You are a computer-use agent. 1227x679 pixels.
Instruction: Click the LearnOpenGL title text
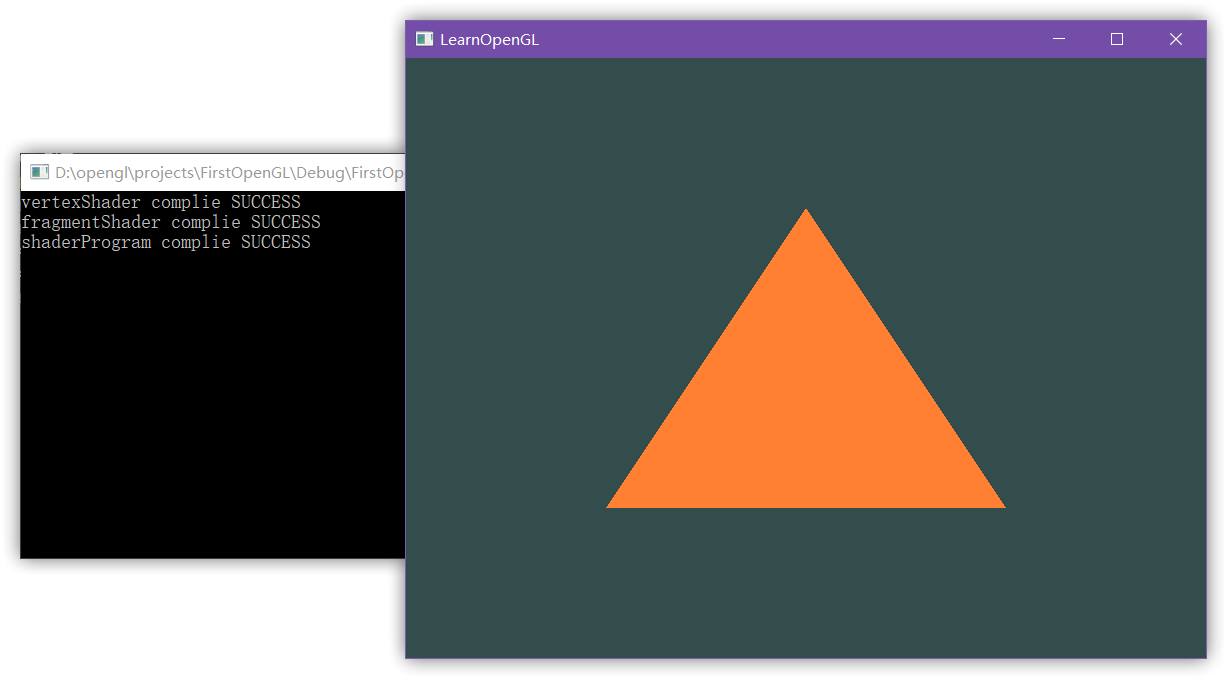(489, 40)
